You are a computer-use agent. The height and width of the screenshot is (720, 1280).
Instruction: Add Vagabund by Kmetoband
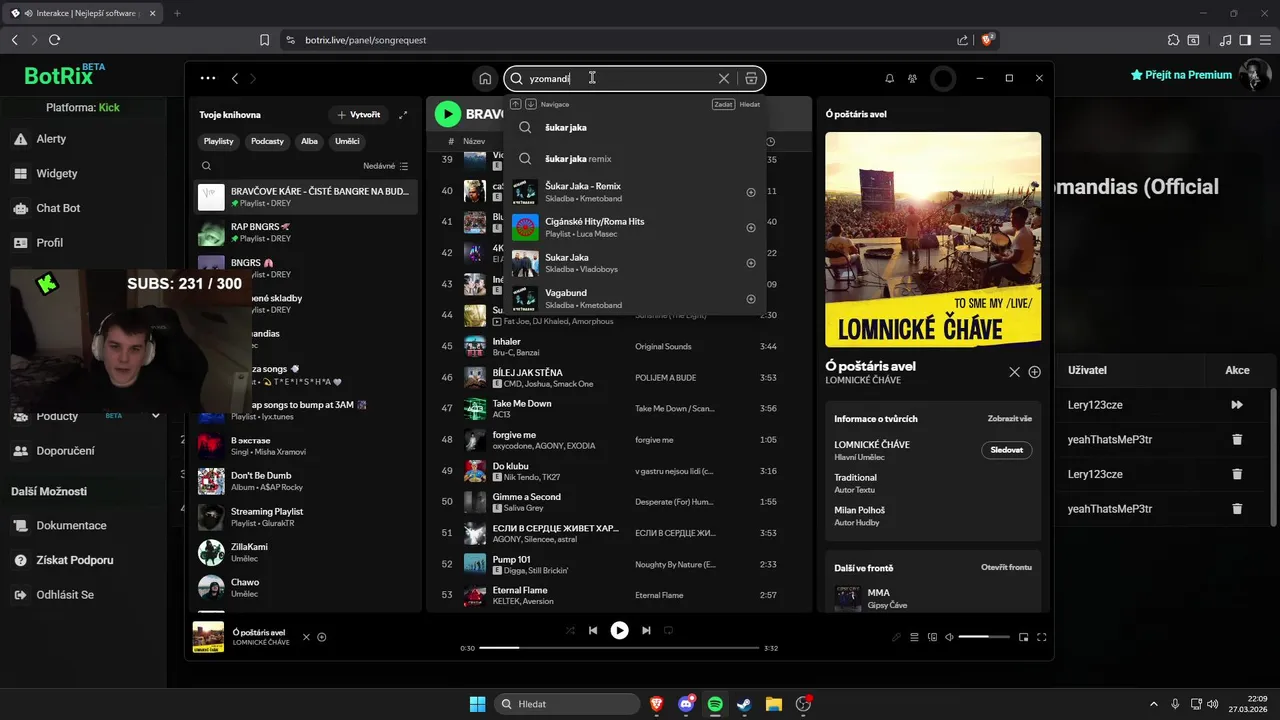751,299
